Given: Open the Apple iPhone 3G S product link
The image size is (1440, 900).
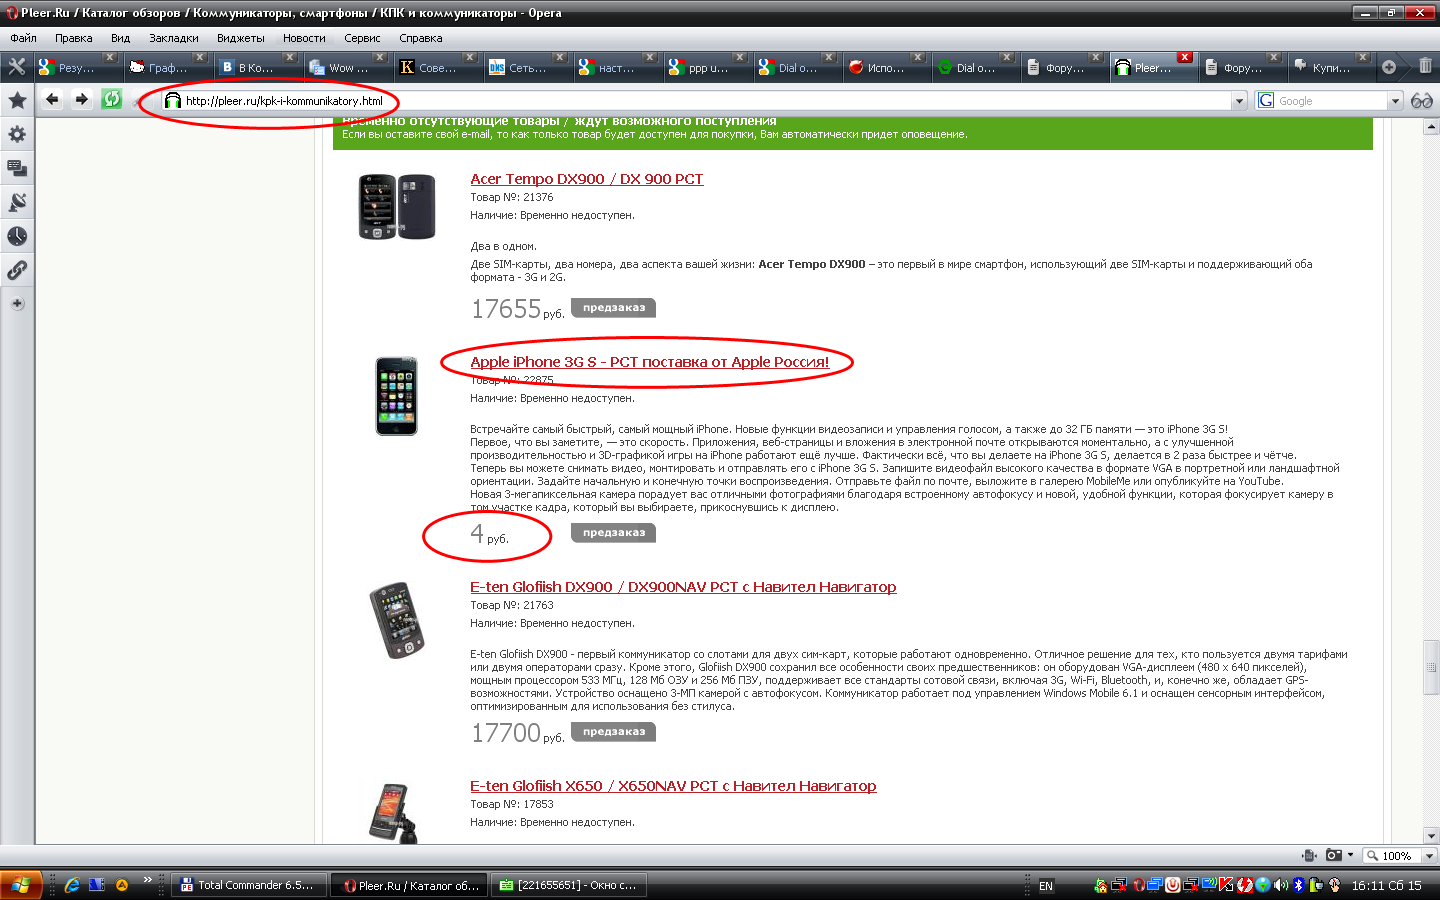Looking at the screenshot, I should [x=650, y=362].
